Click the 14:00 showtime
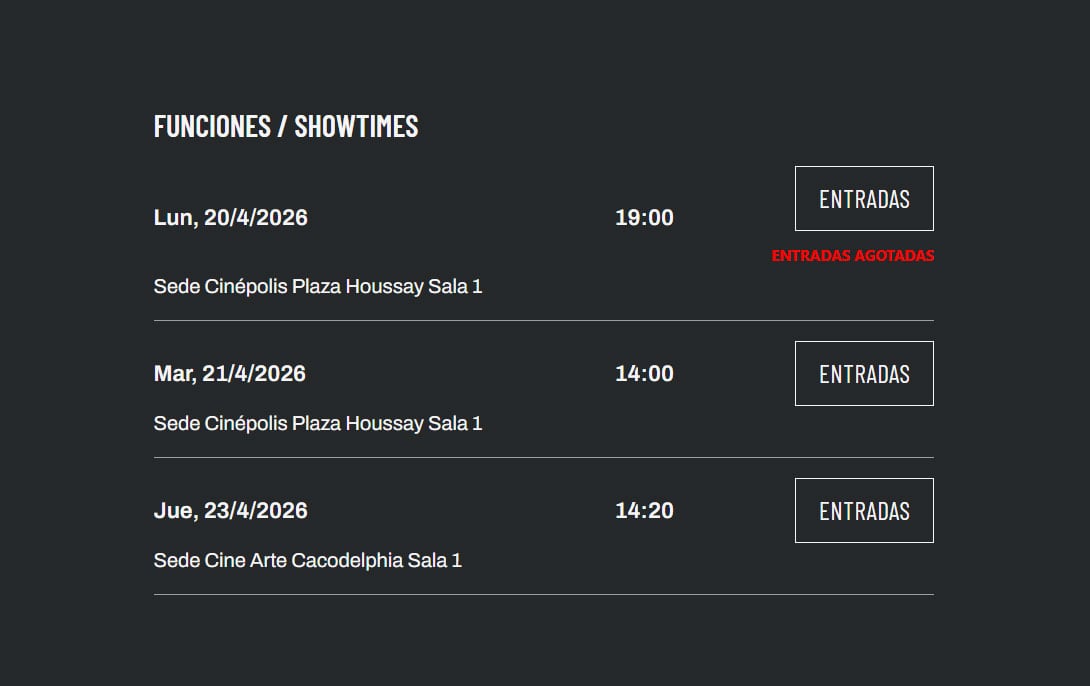Image resolution: width=1090 pixels, height=686 pixels. pos(644,374)
